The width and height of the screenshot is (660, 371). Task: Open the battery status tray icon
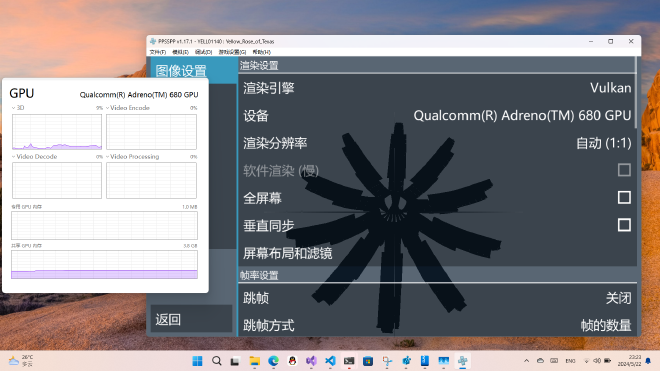(608, 361)
